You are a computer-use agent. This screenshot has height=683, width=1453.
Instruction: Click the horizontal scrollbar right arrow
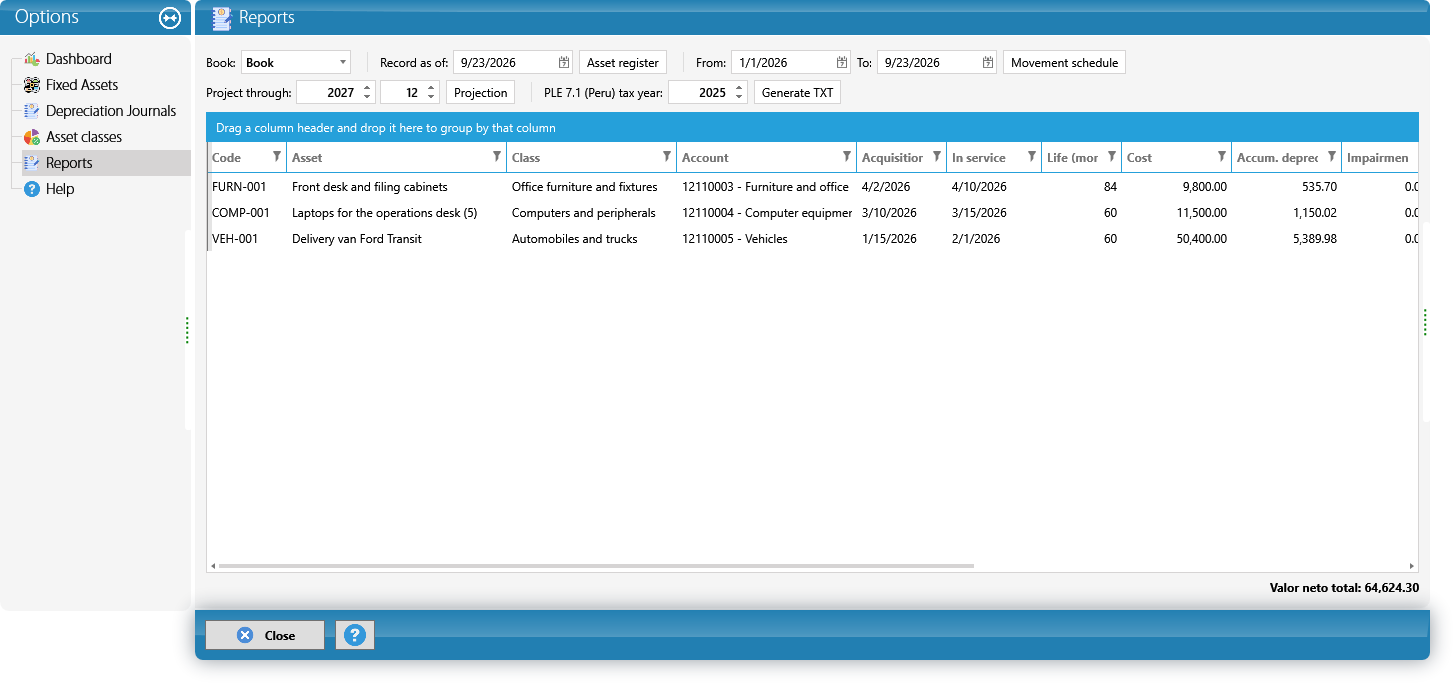point(1412,566)
